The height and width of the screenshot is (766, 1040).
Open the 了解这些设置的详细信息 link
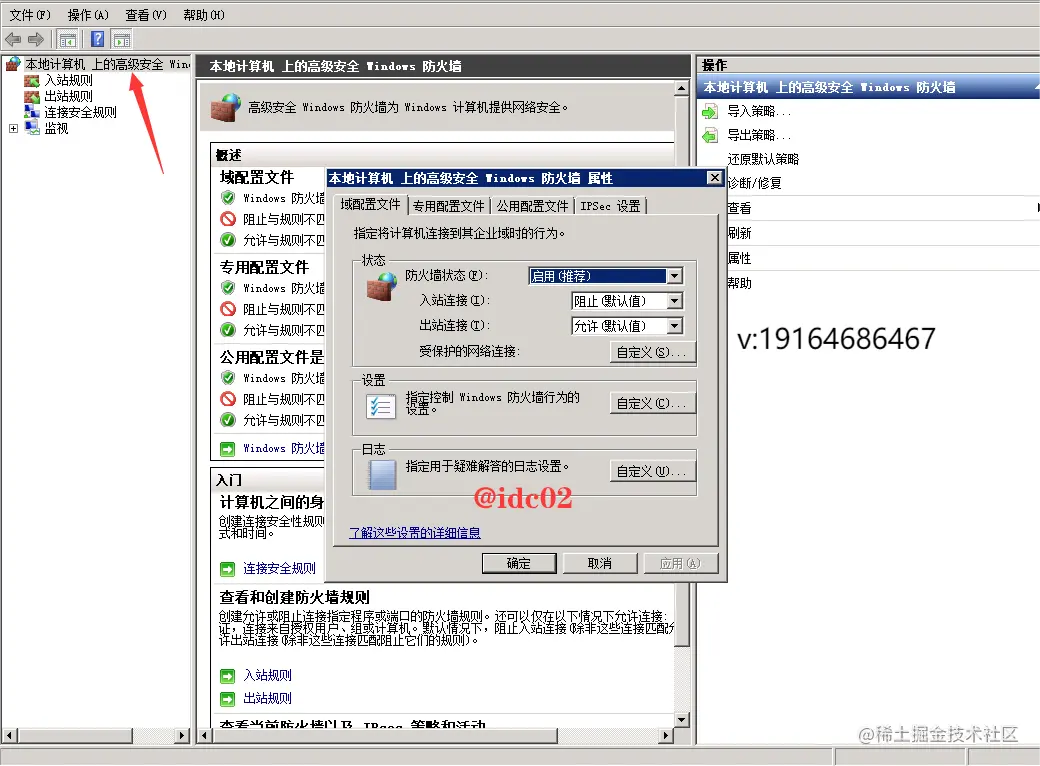click(413, 532)
